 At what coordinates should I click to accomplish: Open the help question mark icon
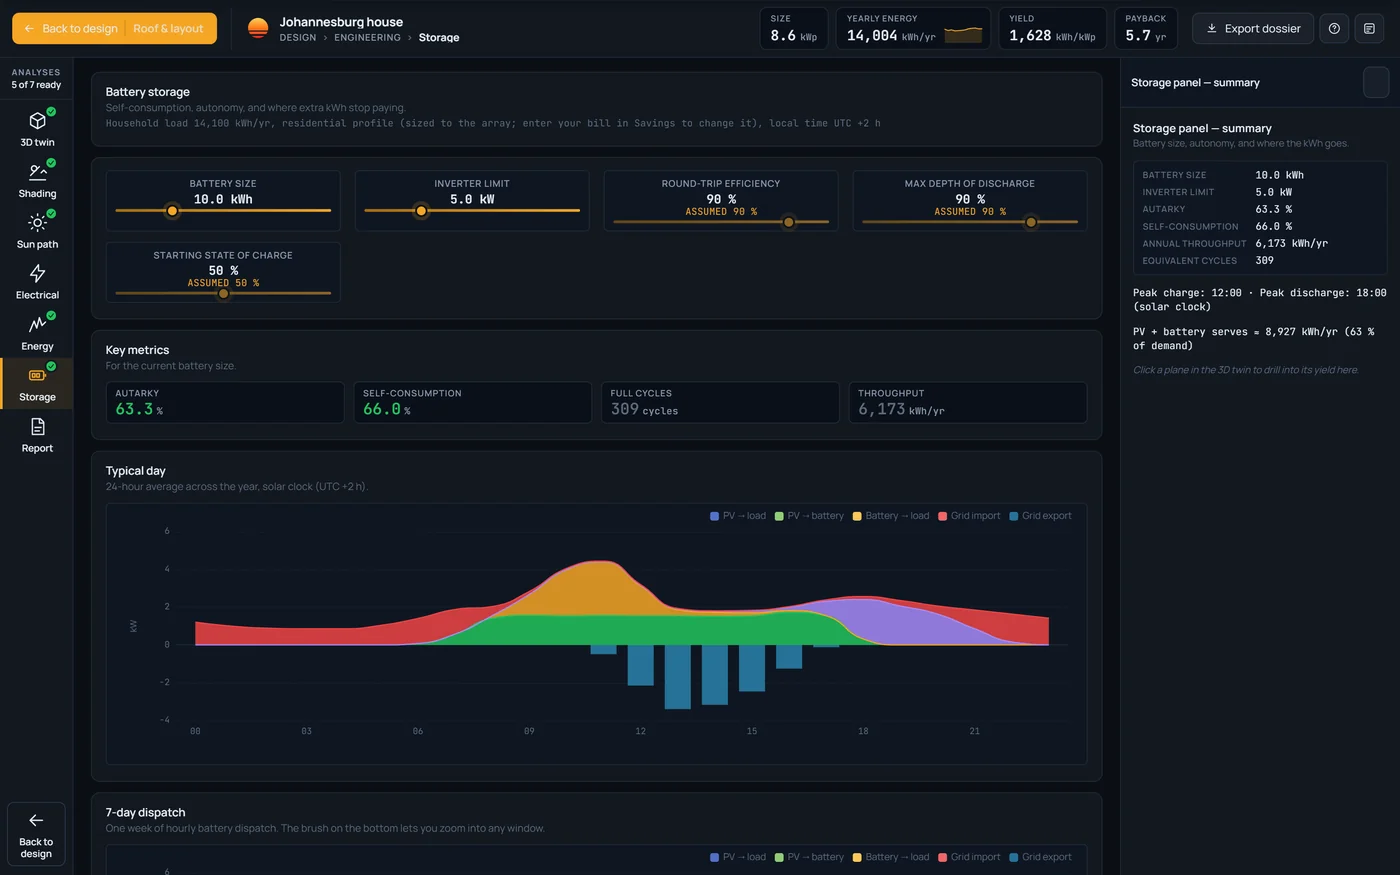(x=1334, y=28)
